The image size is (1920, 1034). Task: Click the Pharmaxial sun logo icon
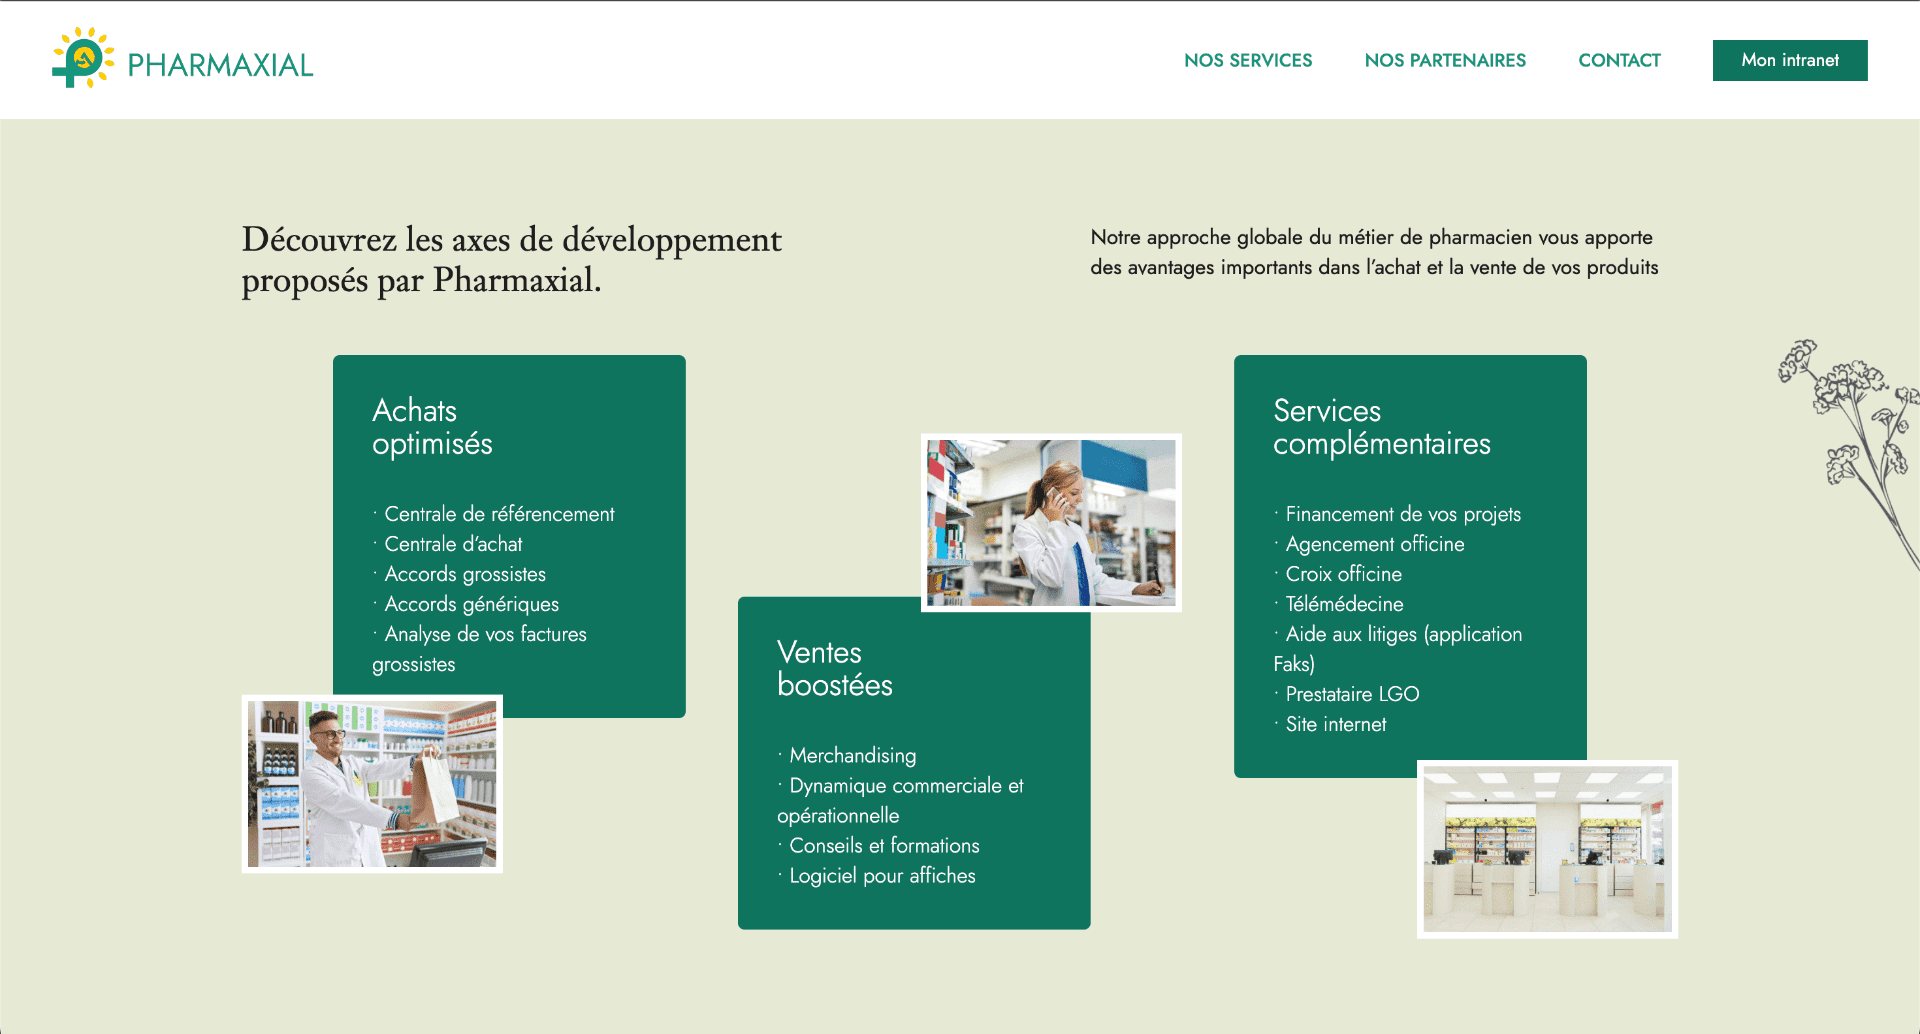coord(83,58)
